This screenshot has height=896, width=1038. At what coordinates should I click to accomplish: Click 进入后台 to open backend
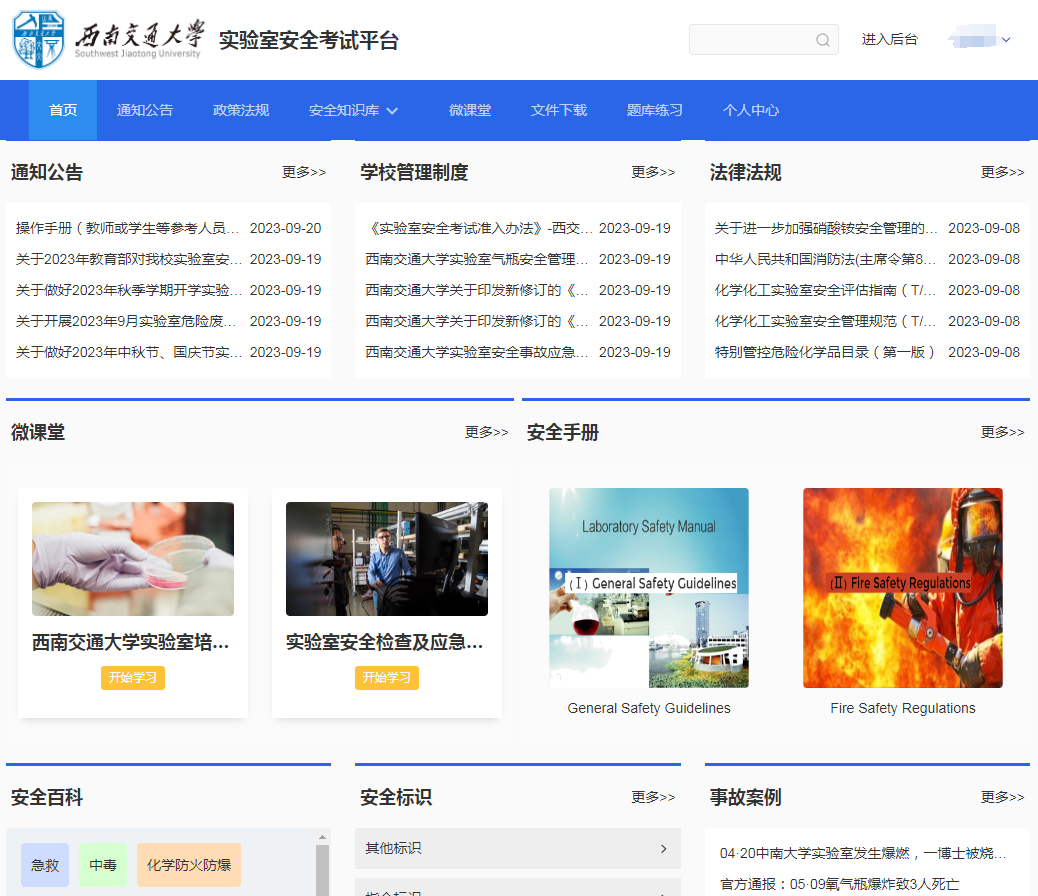point(889,39)
